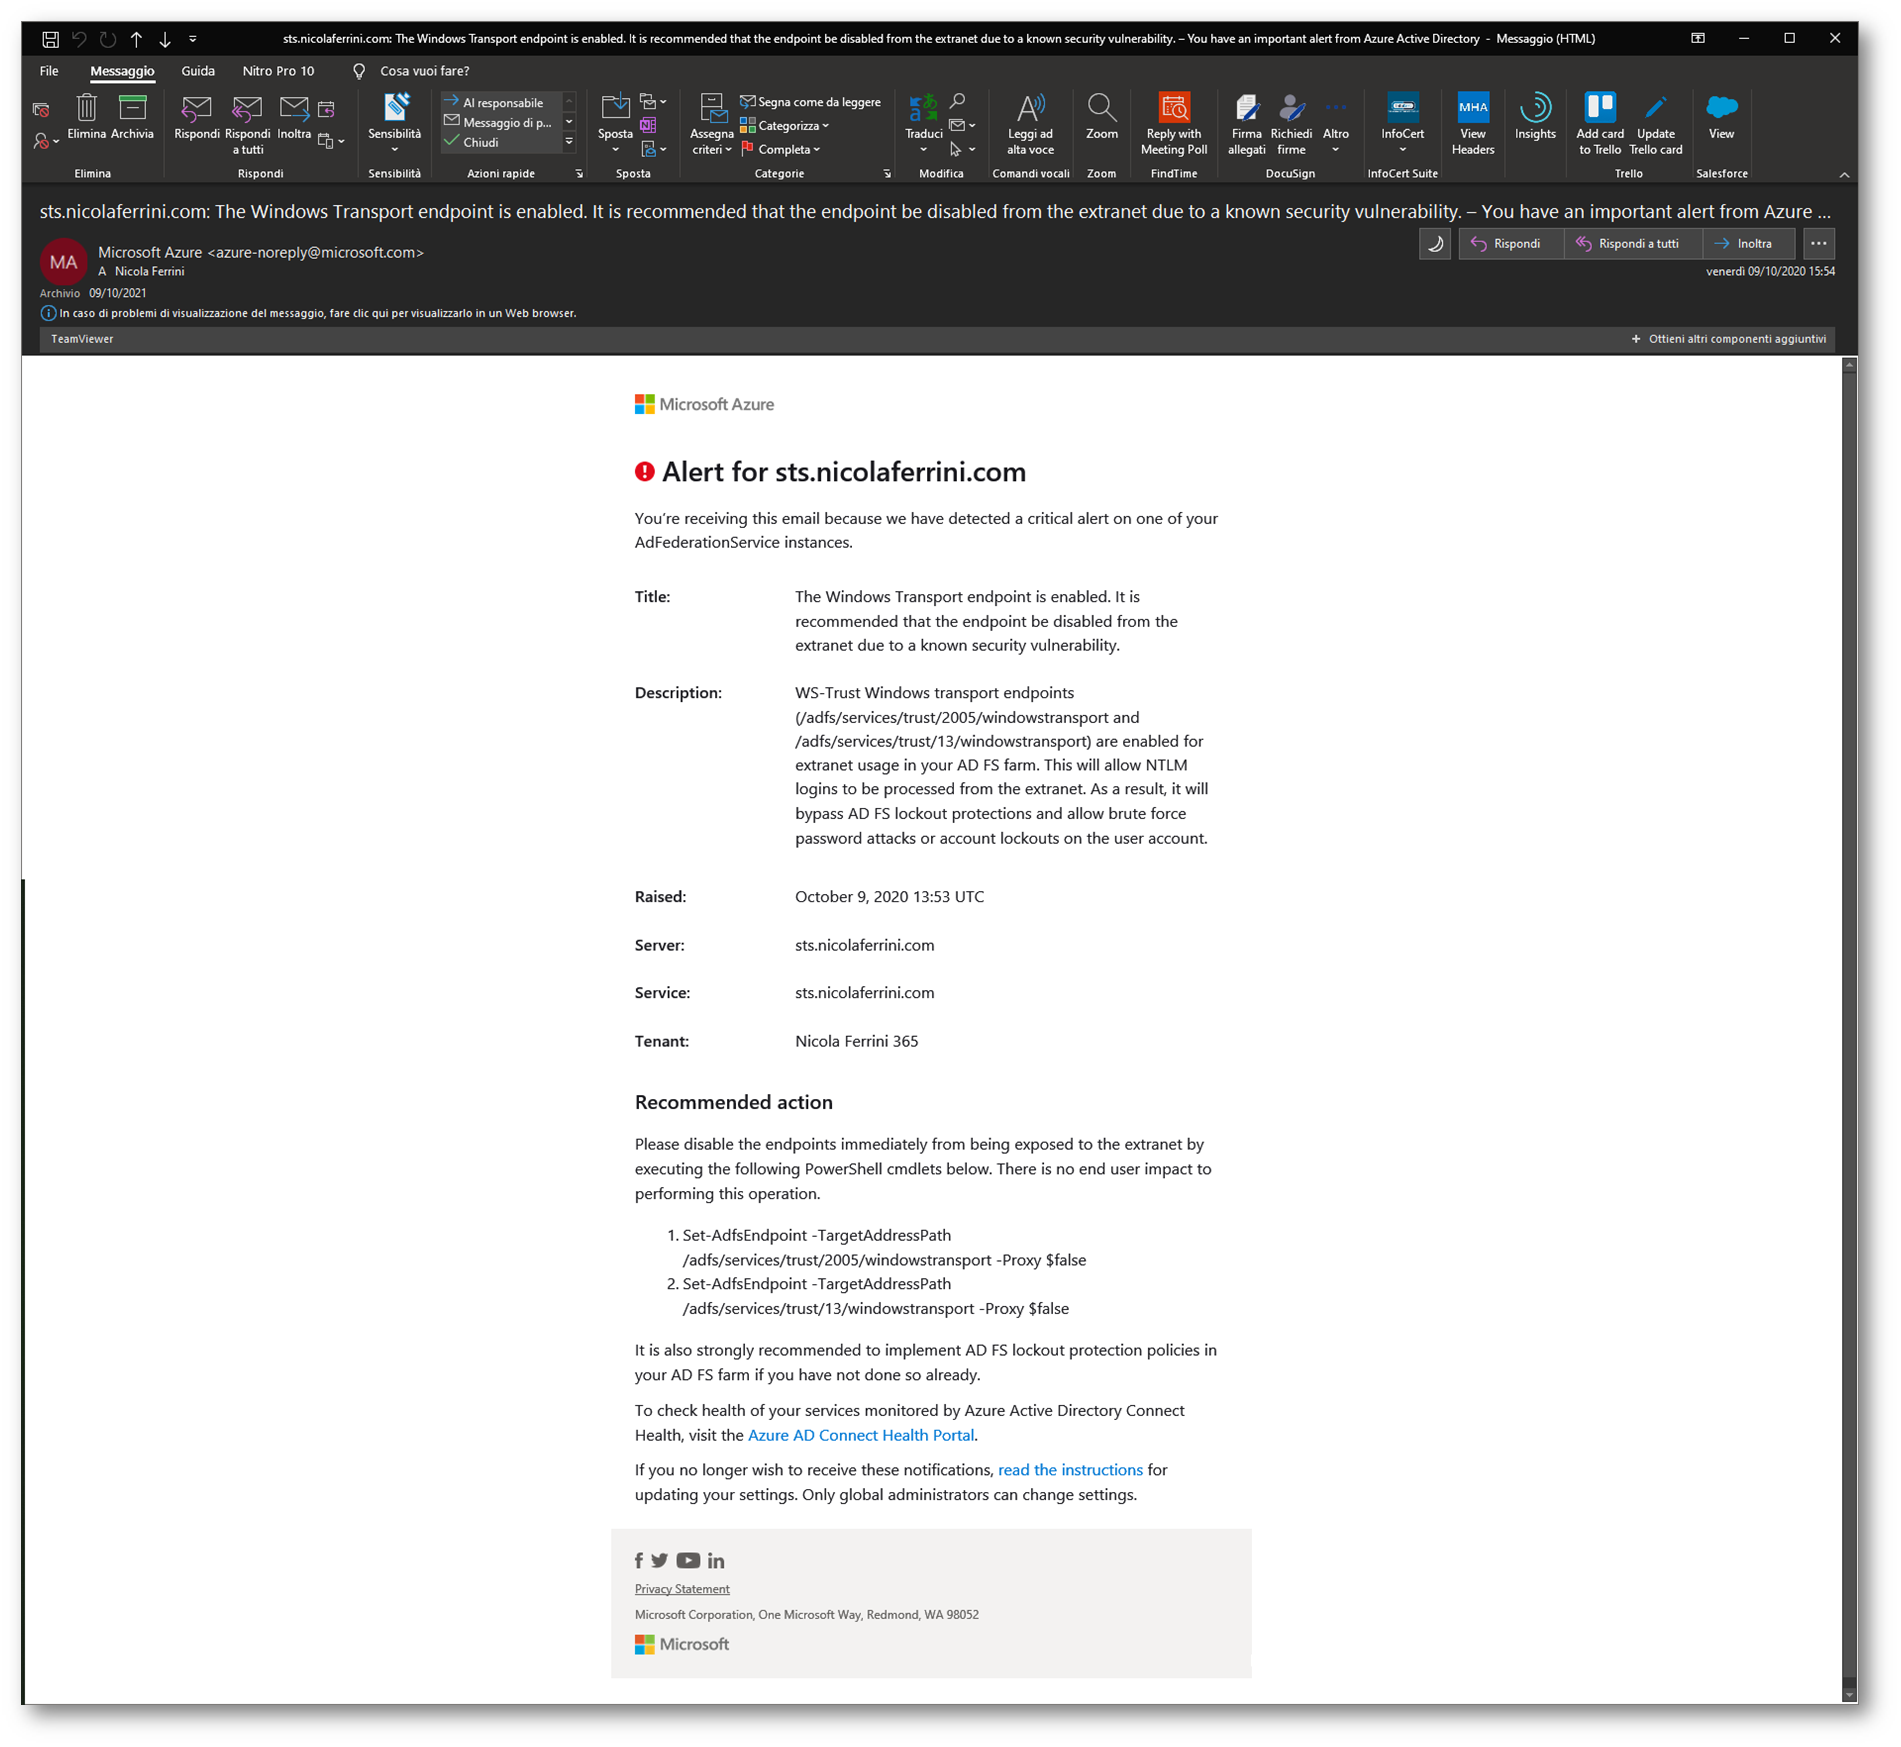Click read the instructions link
This screenshot has width=1901, height=1747.
pos(1070,1469)
